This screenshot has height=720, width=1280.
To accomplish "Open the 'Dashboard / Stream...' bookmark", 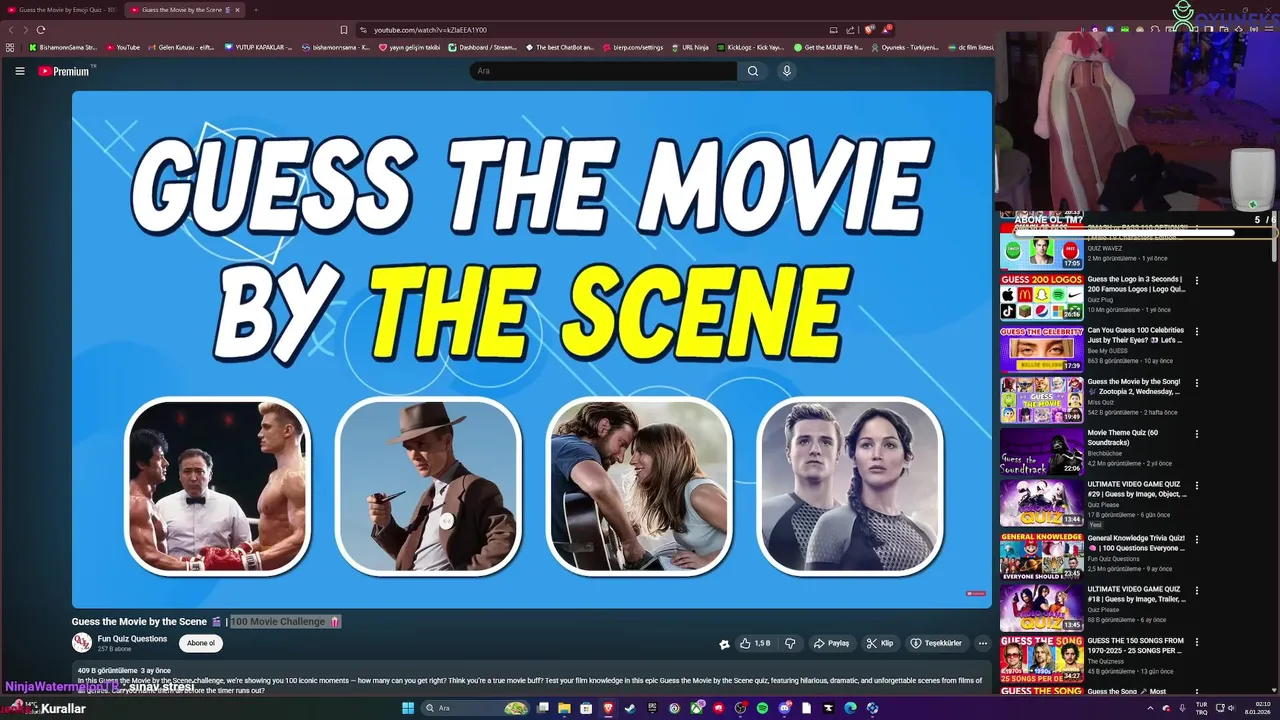I will [483, 47].
